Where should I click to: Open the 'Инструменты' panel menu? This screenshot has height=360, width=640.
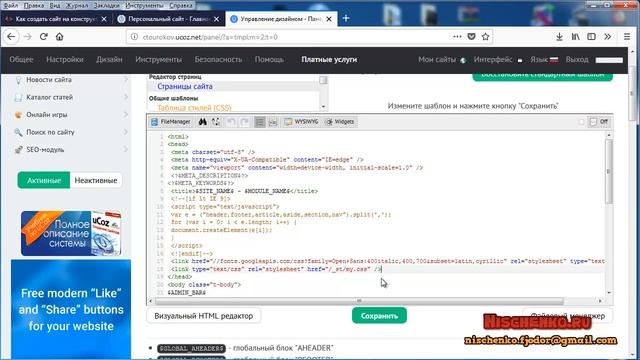(x=158, y=60)
